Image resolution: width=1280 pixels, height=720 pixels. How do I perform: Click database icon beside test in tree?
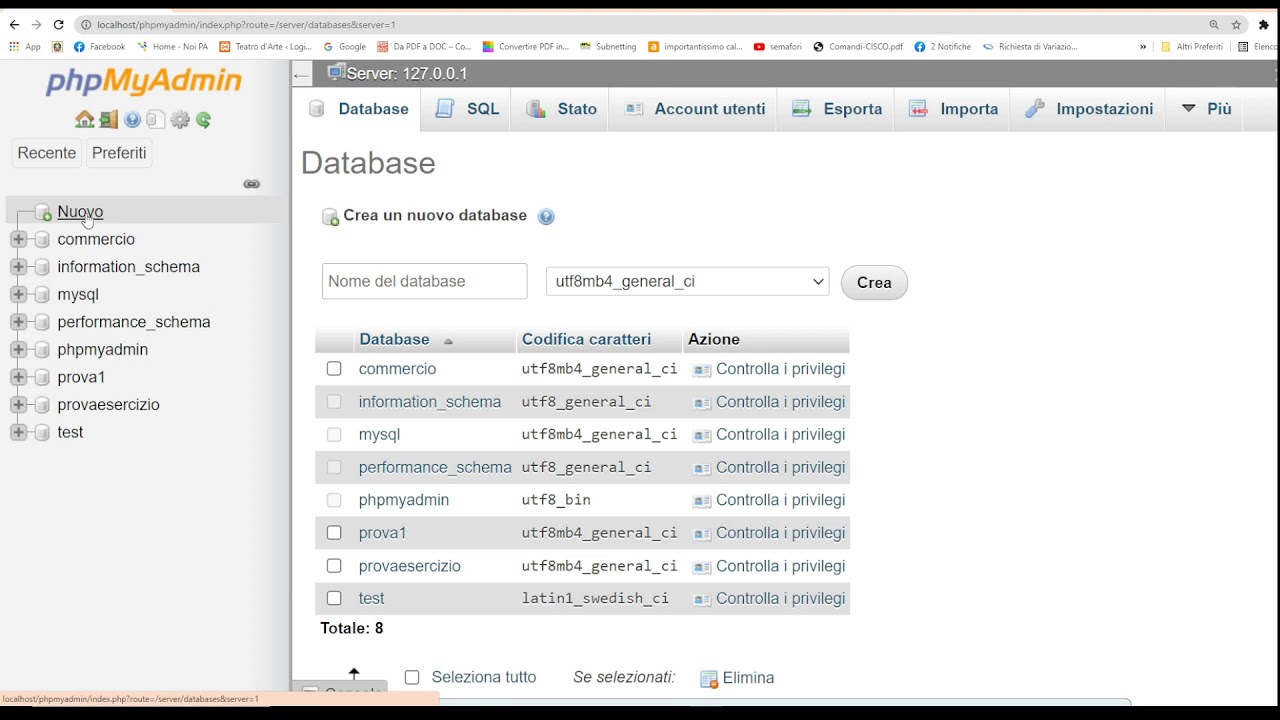pyautogui.click(x=42, y=432)
